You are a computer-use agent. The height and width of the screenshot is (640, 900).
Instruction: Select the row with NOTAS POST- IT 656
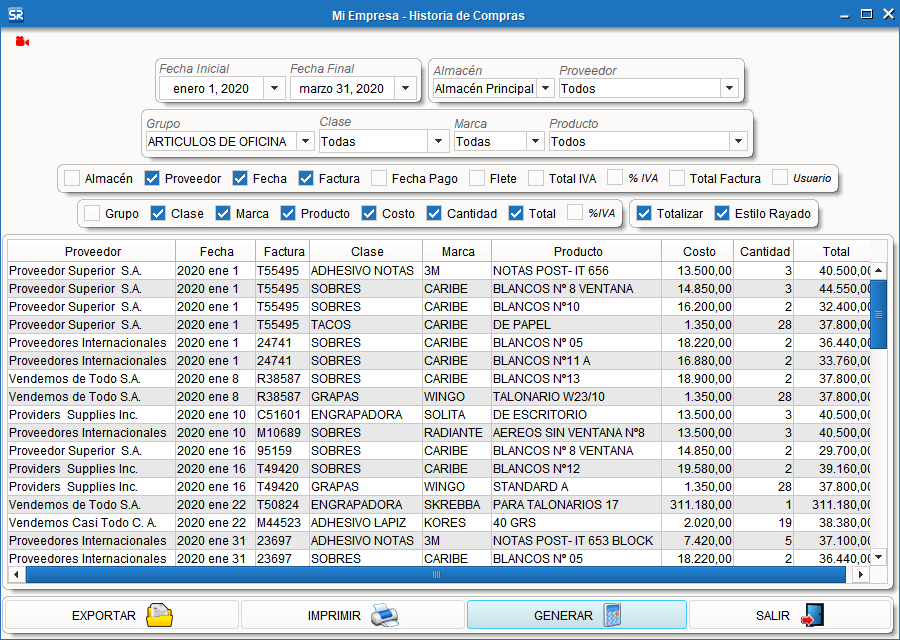coord(439,270)
